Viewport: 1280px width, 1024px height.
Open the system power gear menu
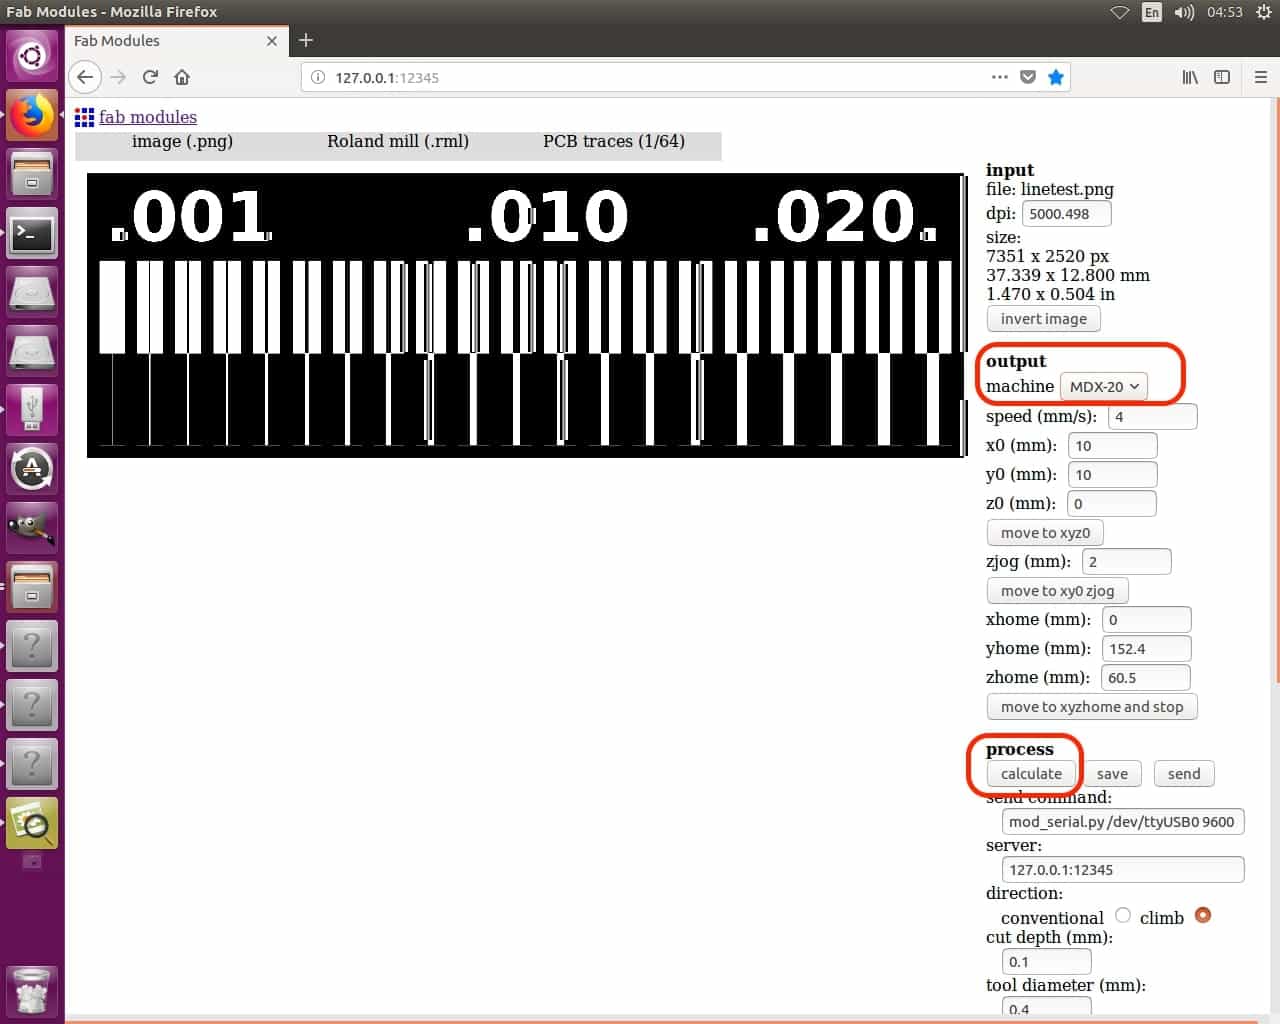(1263, 12)
